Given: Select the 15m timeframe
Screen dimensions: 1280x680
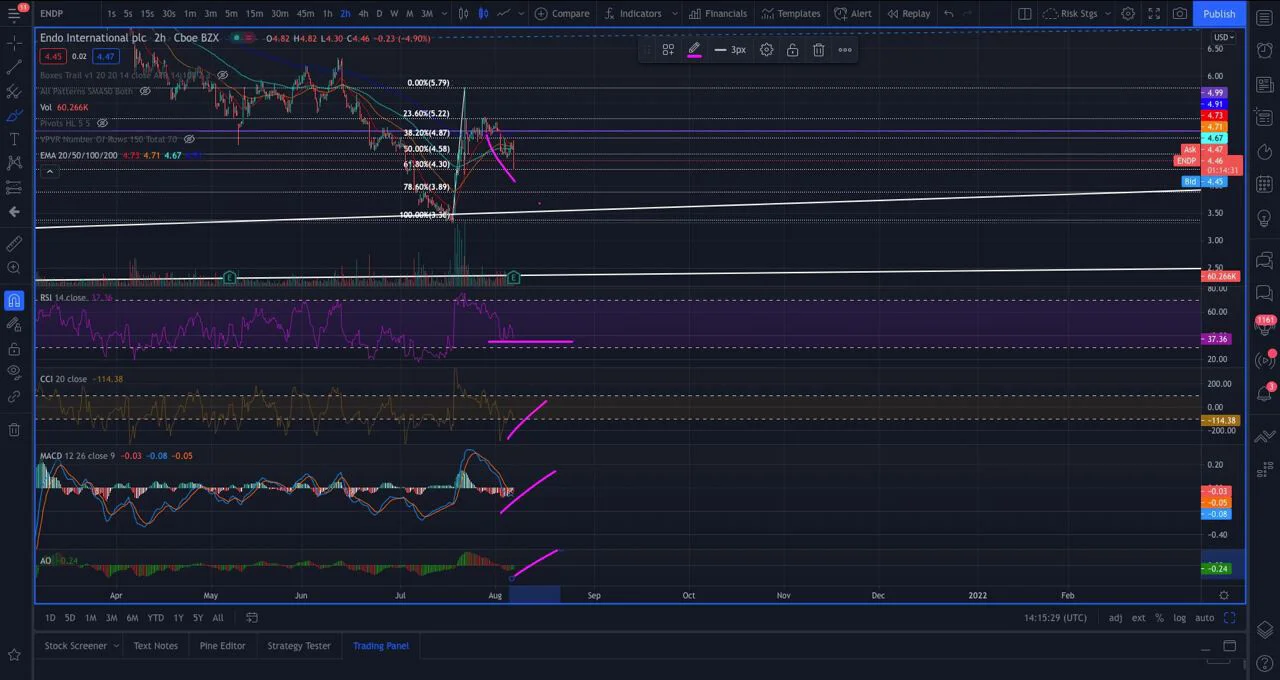Looking at the screenshot, I should [x=254, y=13].
